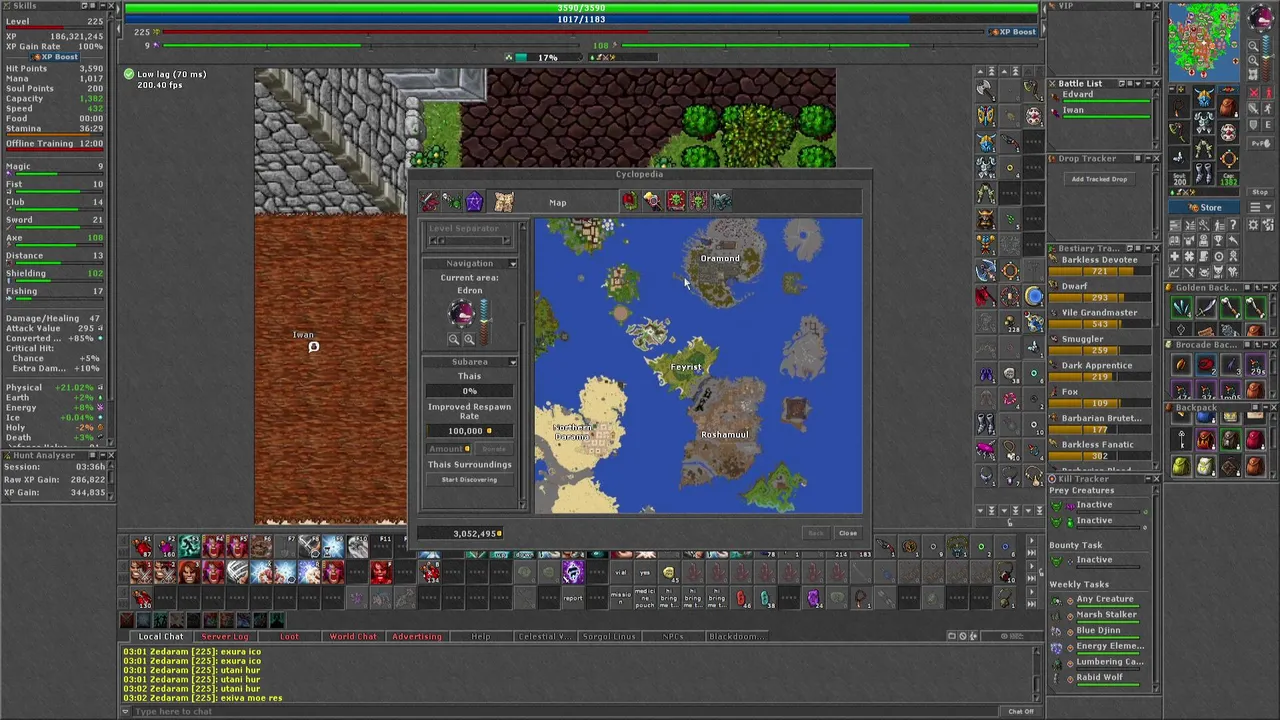Open the Advertising chat tab
Screen dimensions: 1280x720
pyautogui.click(x=417, y=637)
